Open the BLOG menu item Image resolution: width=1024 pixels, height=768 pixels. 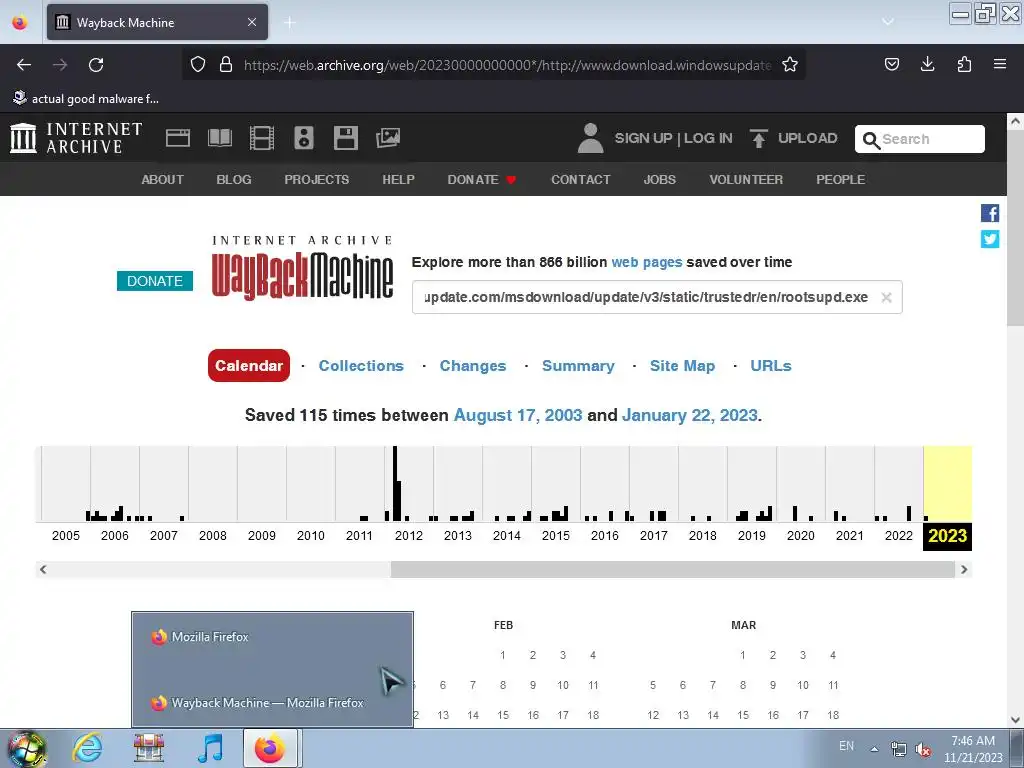pyautogui.click(x=234, y=180)
